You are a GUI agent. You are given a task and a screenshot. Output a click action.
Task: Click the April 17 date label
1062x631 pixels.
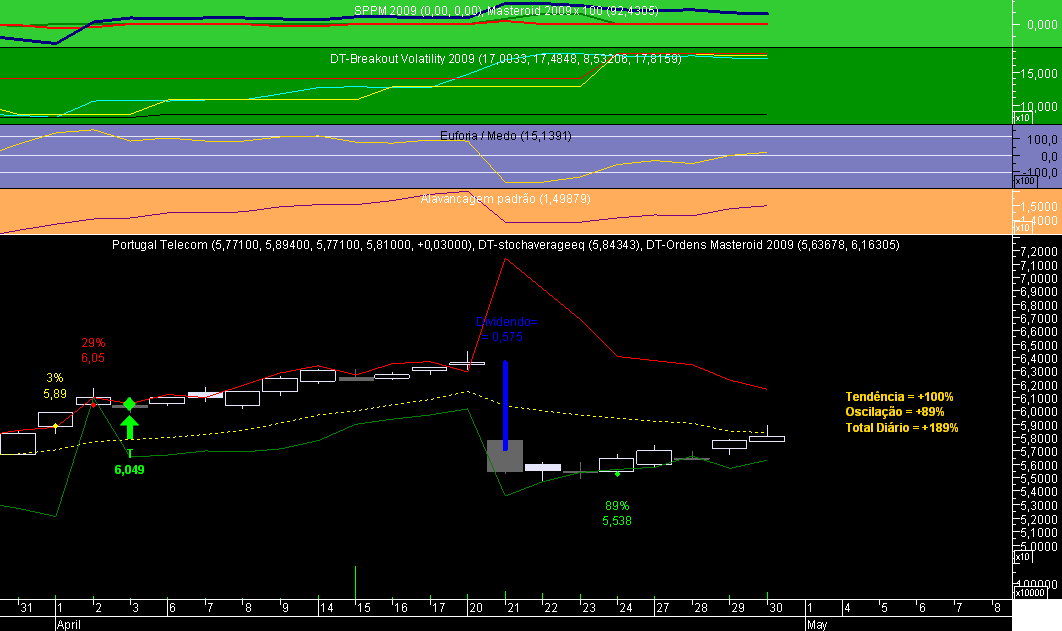(x=438, y=608)
